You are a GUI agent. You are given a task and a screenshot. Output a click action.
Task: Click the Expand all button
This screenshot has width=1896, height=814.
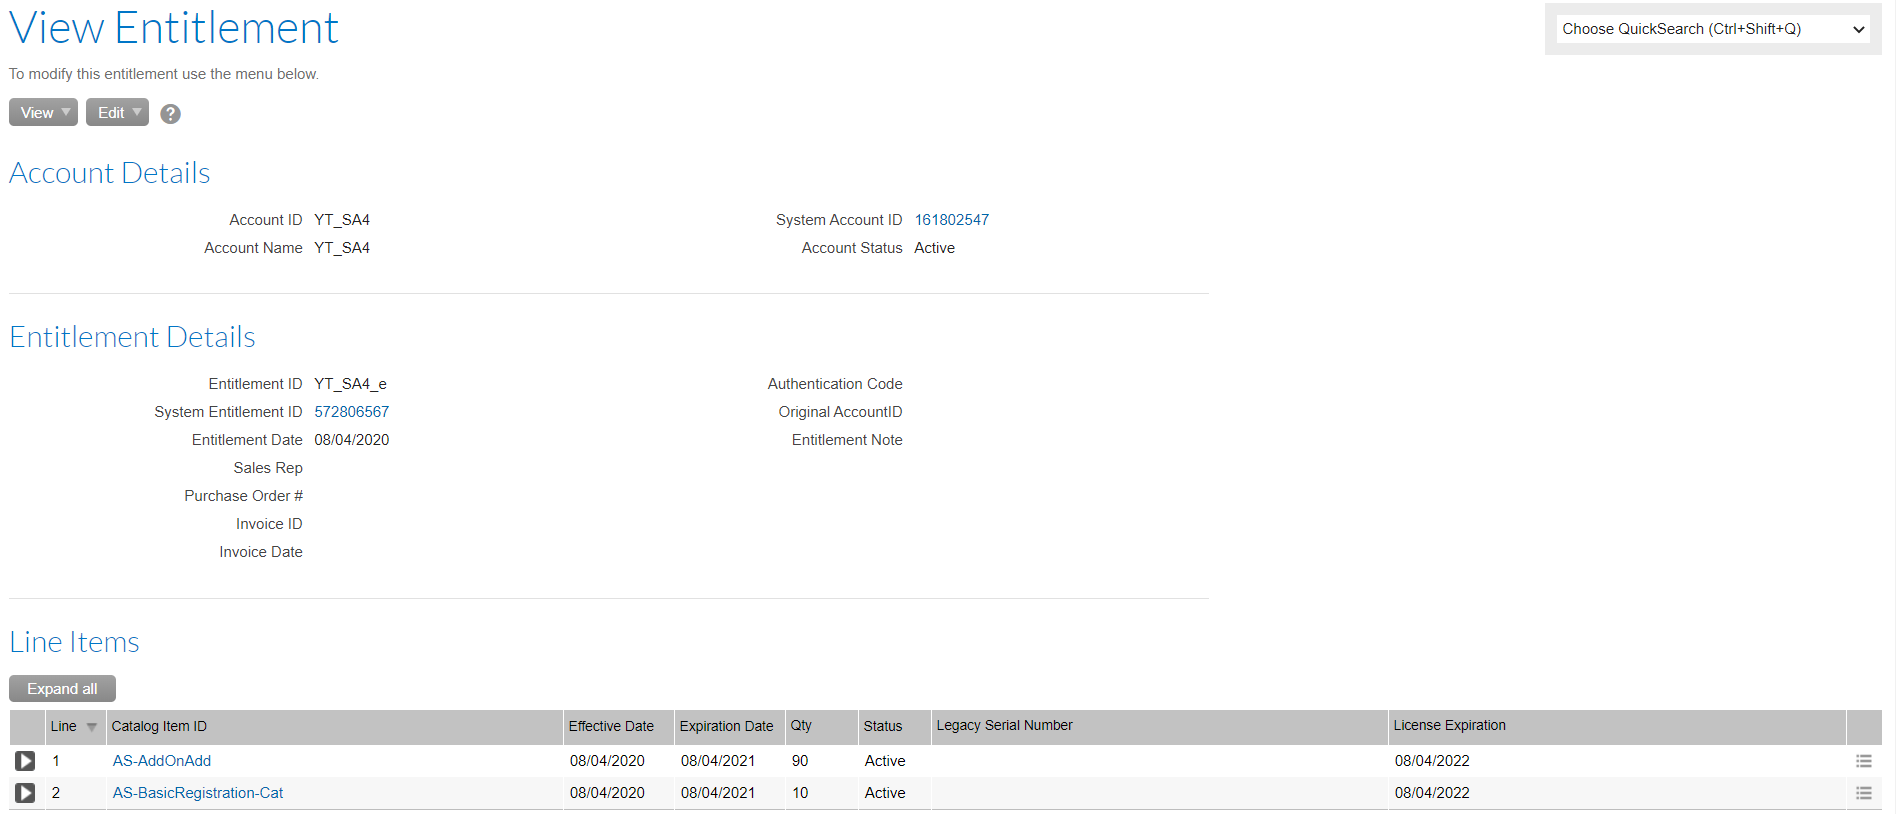tap(62, 689)
